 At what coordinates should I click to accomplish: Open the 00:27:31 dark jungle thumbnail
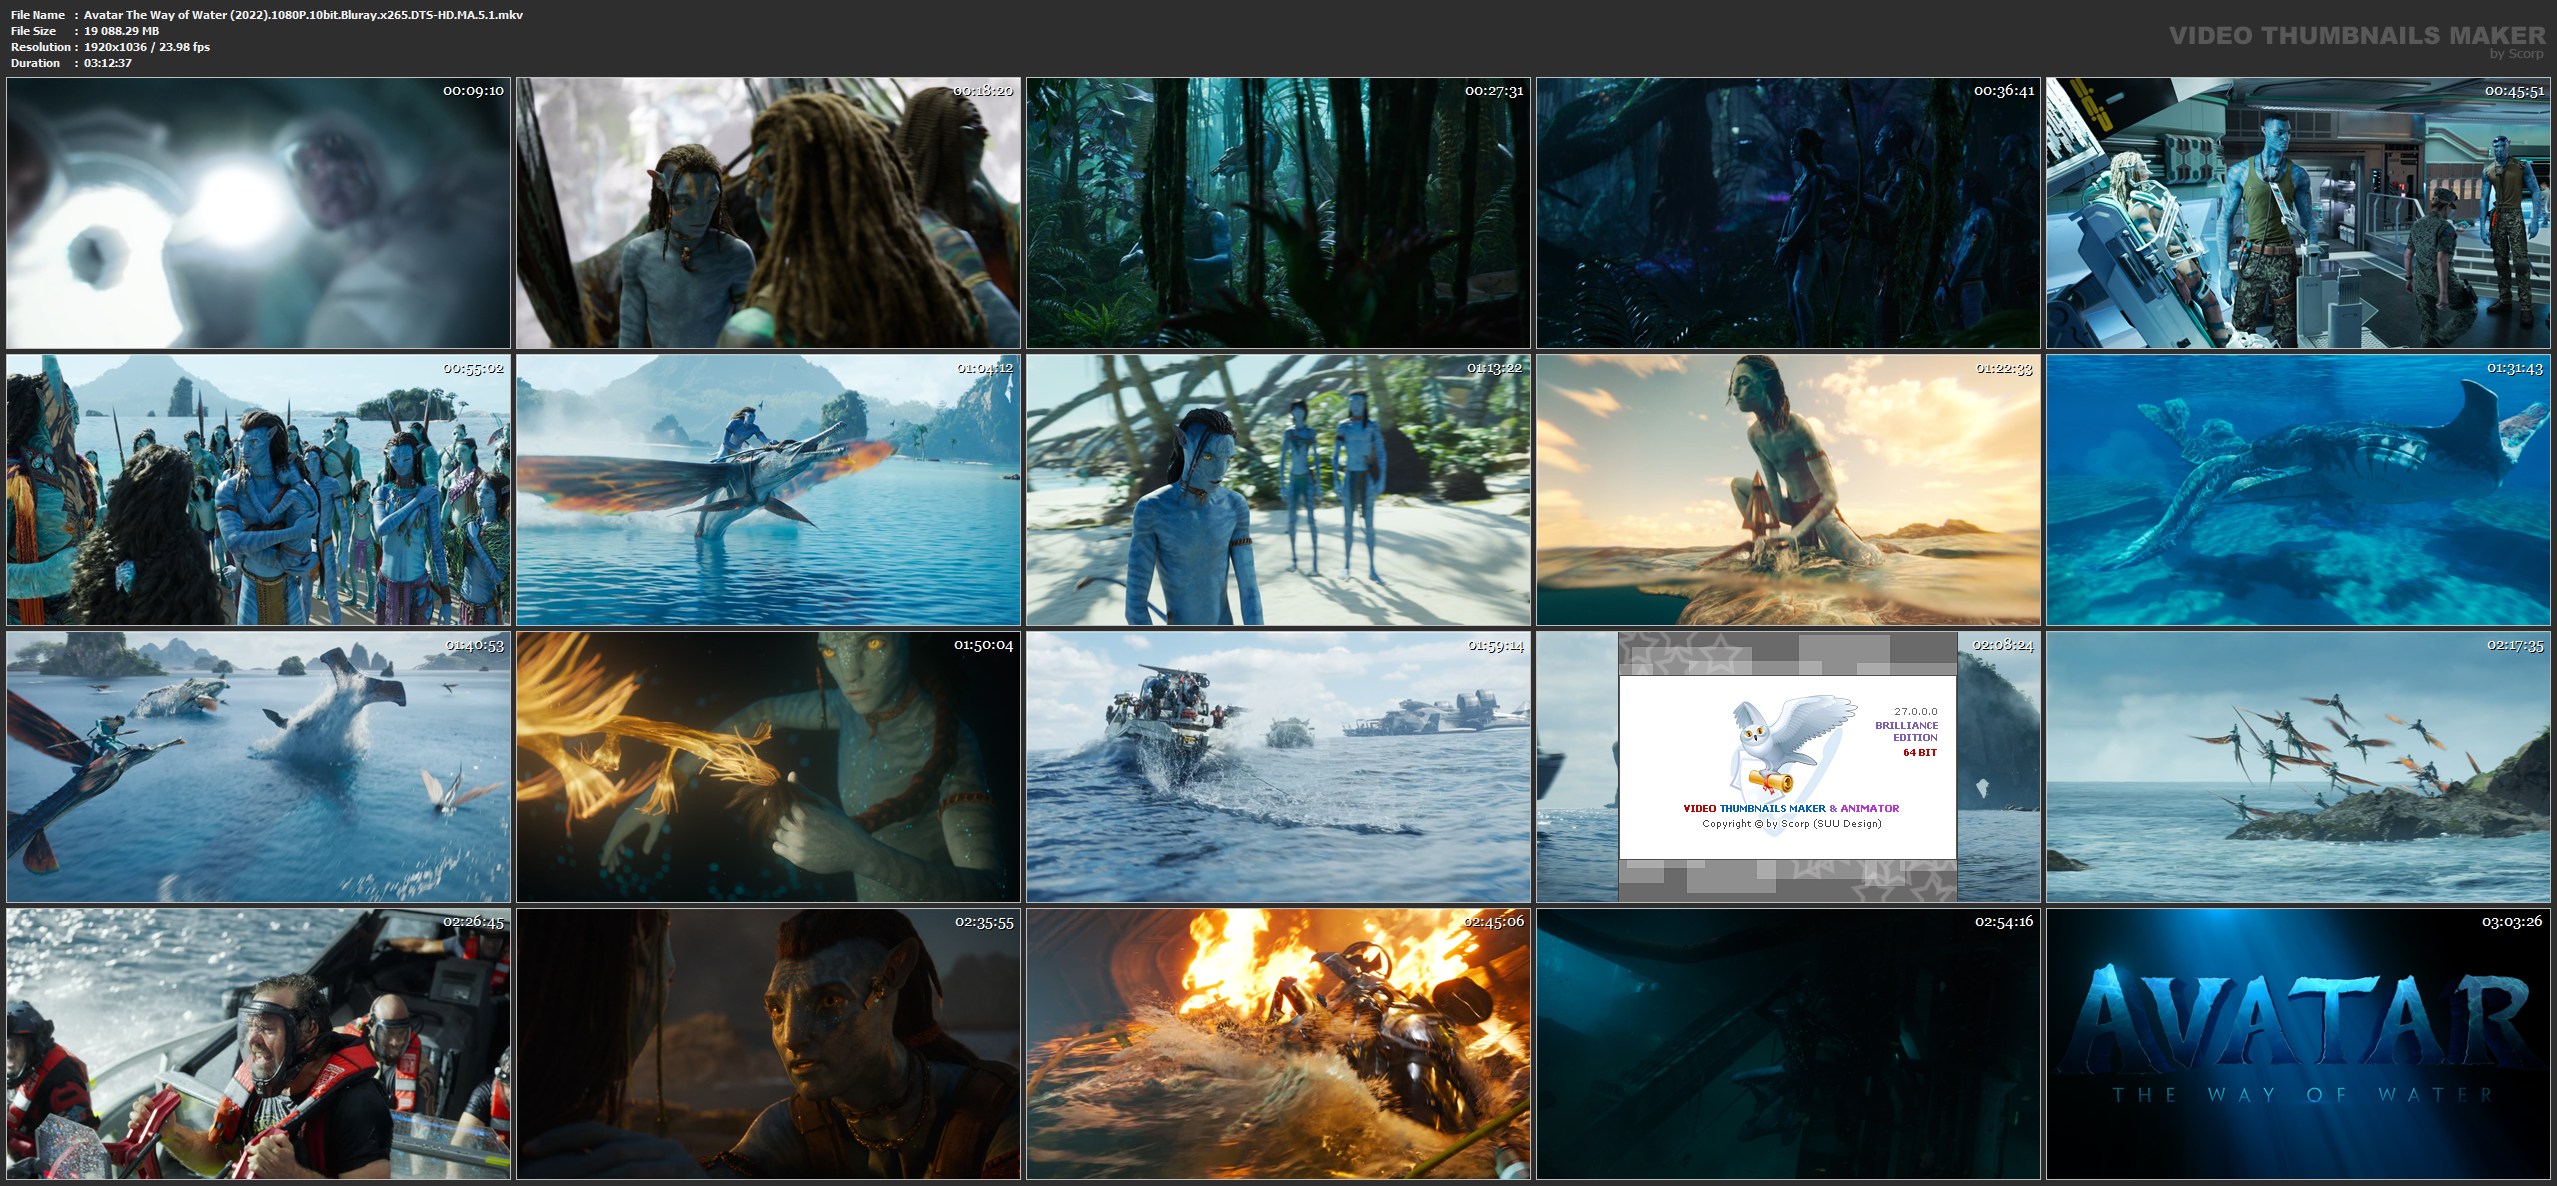click(x=1278, y=213)
